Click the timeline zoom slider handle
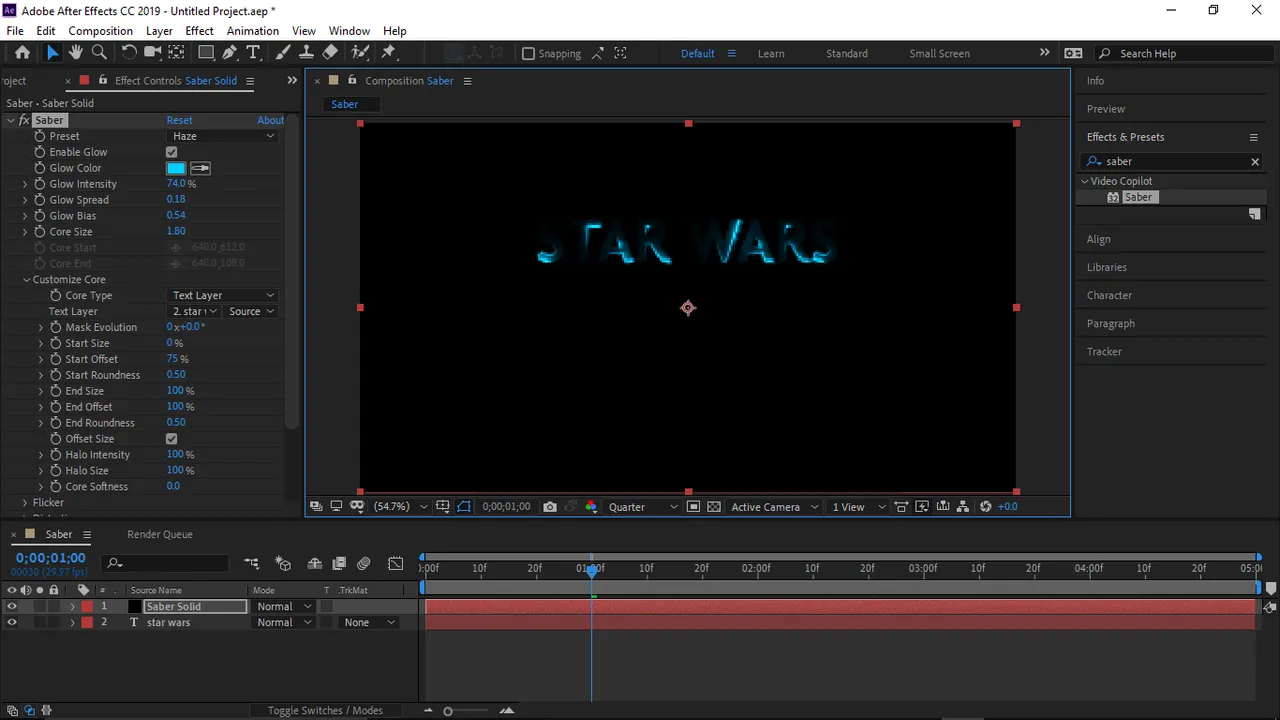This screenshot has width=1280, height=720. click(x=448, y=711)
